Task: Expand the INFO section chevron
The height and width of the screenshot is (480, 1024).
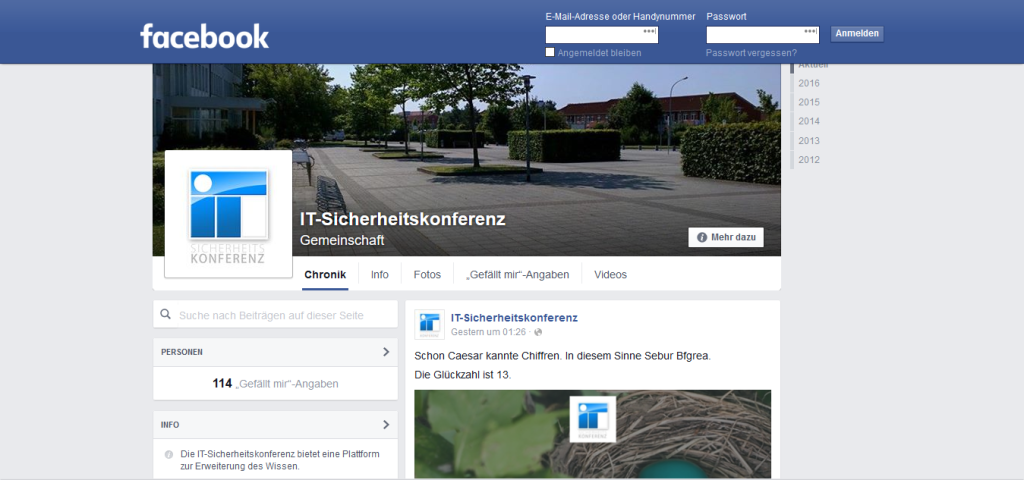Action: [386, 424]
